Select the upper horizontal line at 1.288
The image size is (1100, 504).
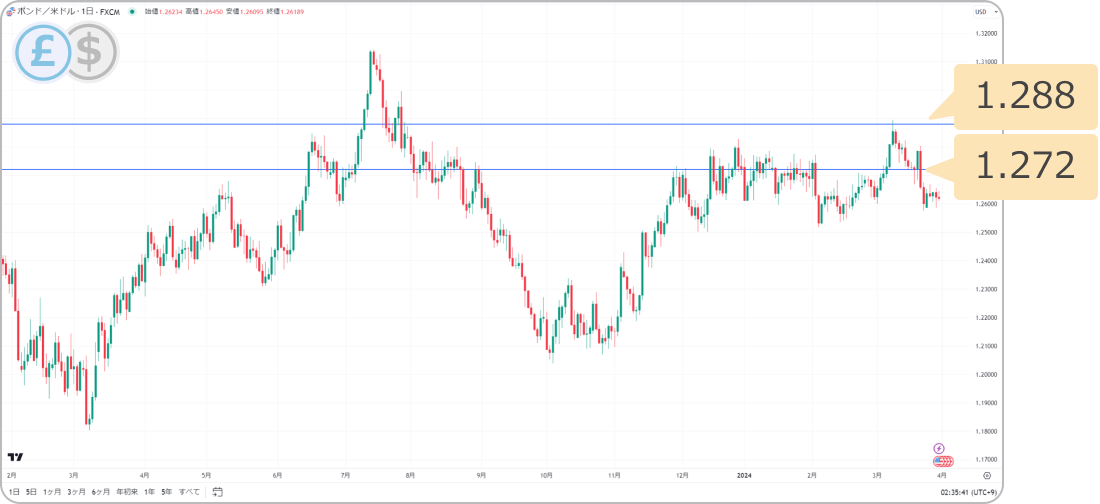(x=477, y=124)
